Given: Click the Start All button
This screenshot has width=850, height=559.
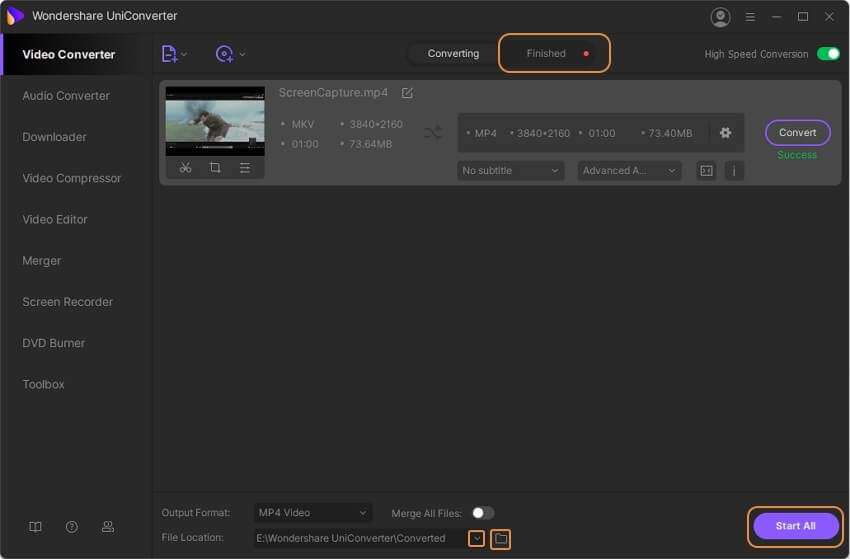Looking at the screenshot, I should pos(796,526).
